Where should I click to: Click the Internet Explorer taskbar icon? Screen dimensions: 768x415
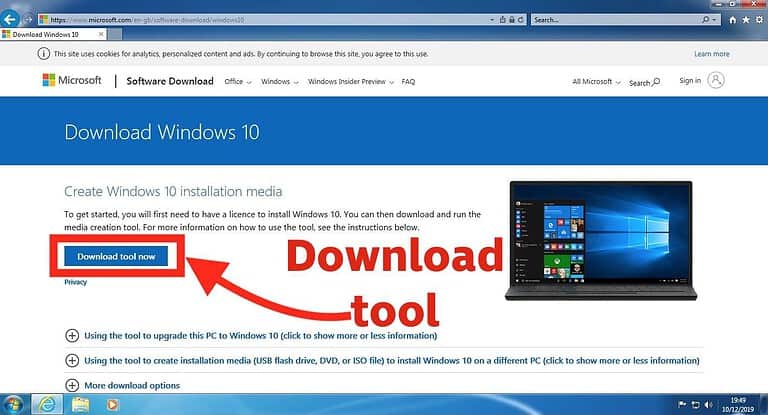tap(48, 405)
